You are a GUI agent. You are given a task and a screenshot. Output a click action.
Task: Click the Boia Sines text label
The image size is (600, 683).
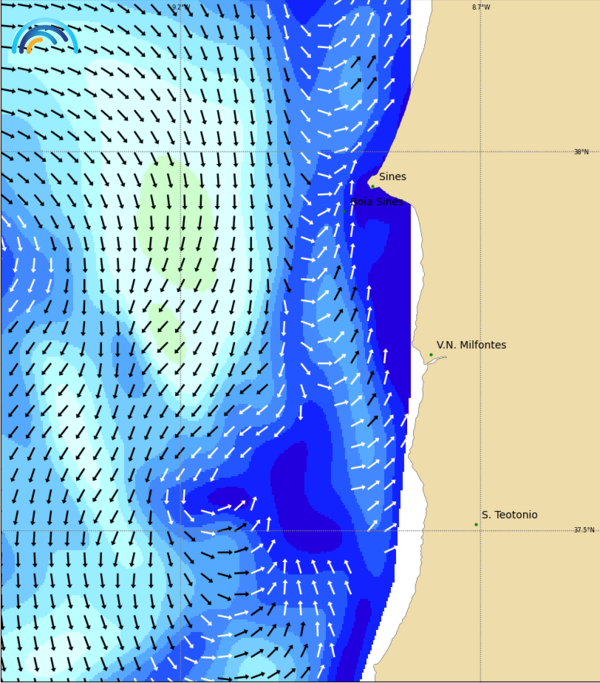[x=379, y=201]
